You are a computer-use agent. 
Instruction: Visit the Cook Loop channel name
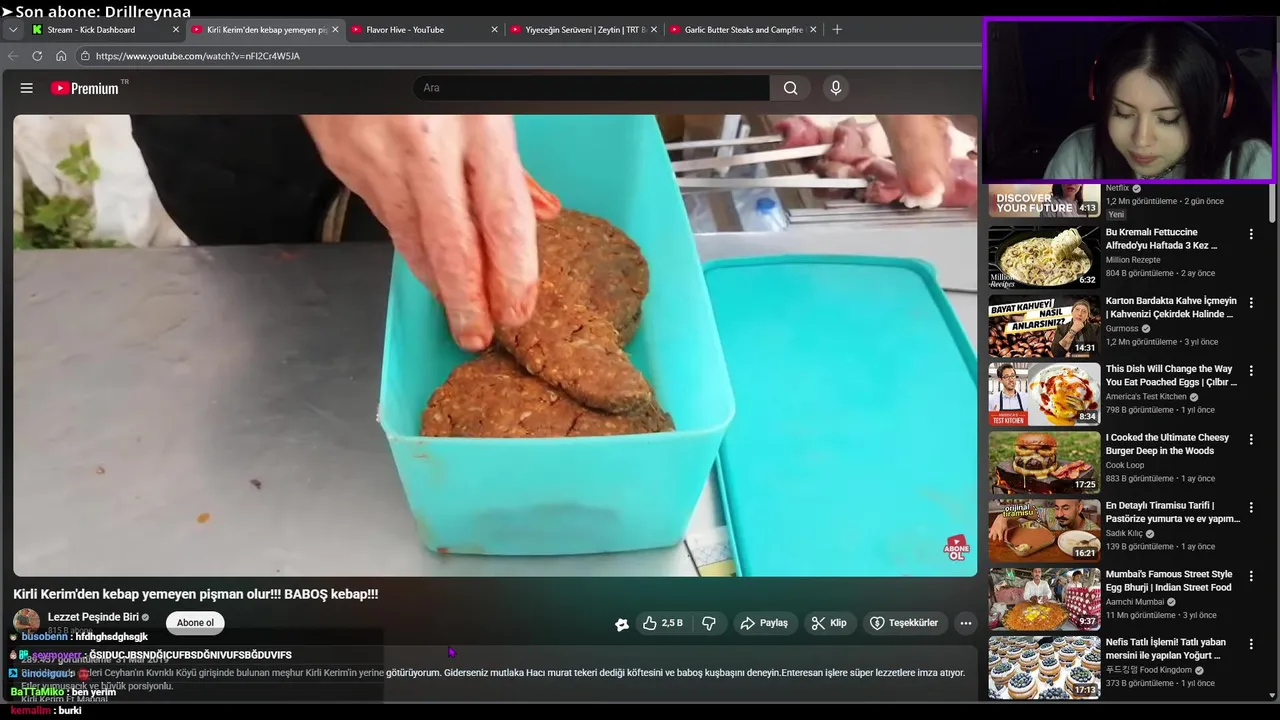(x=1125, y=465)
